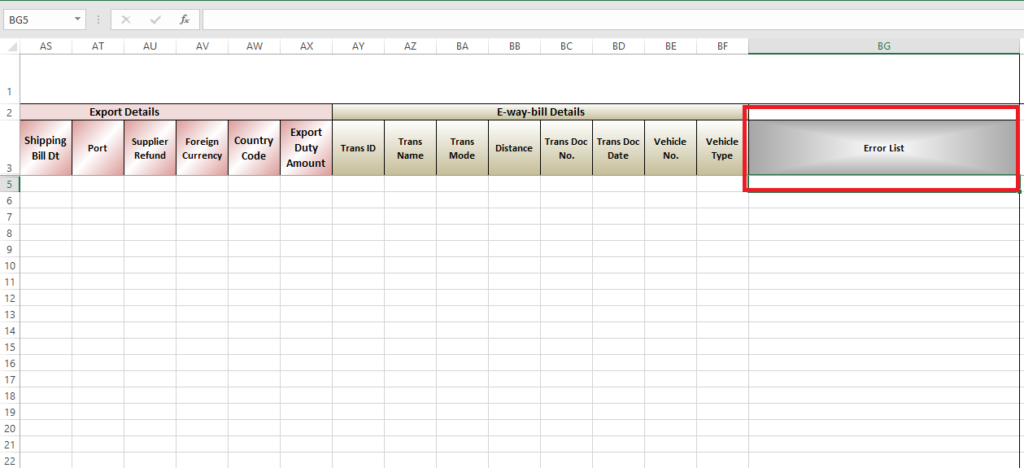The image size is (1024, 468).
Task: Click the Export Details merged header
Action: pos(176,112)
